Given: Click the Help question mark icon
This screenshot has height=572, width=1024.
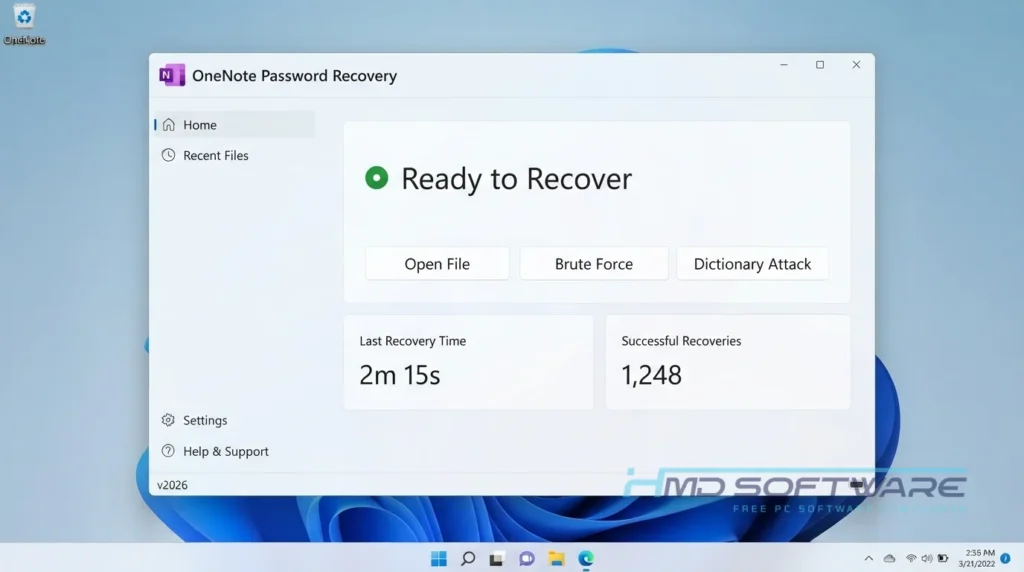Looking at the screenshot, I should [168, 451].
